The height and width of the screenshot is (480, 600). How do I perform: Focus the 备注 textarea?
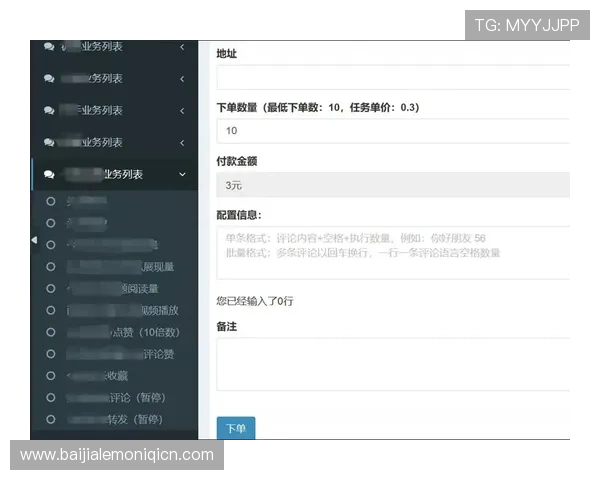pyautogui.click(x=393, y=364)
